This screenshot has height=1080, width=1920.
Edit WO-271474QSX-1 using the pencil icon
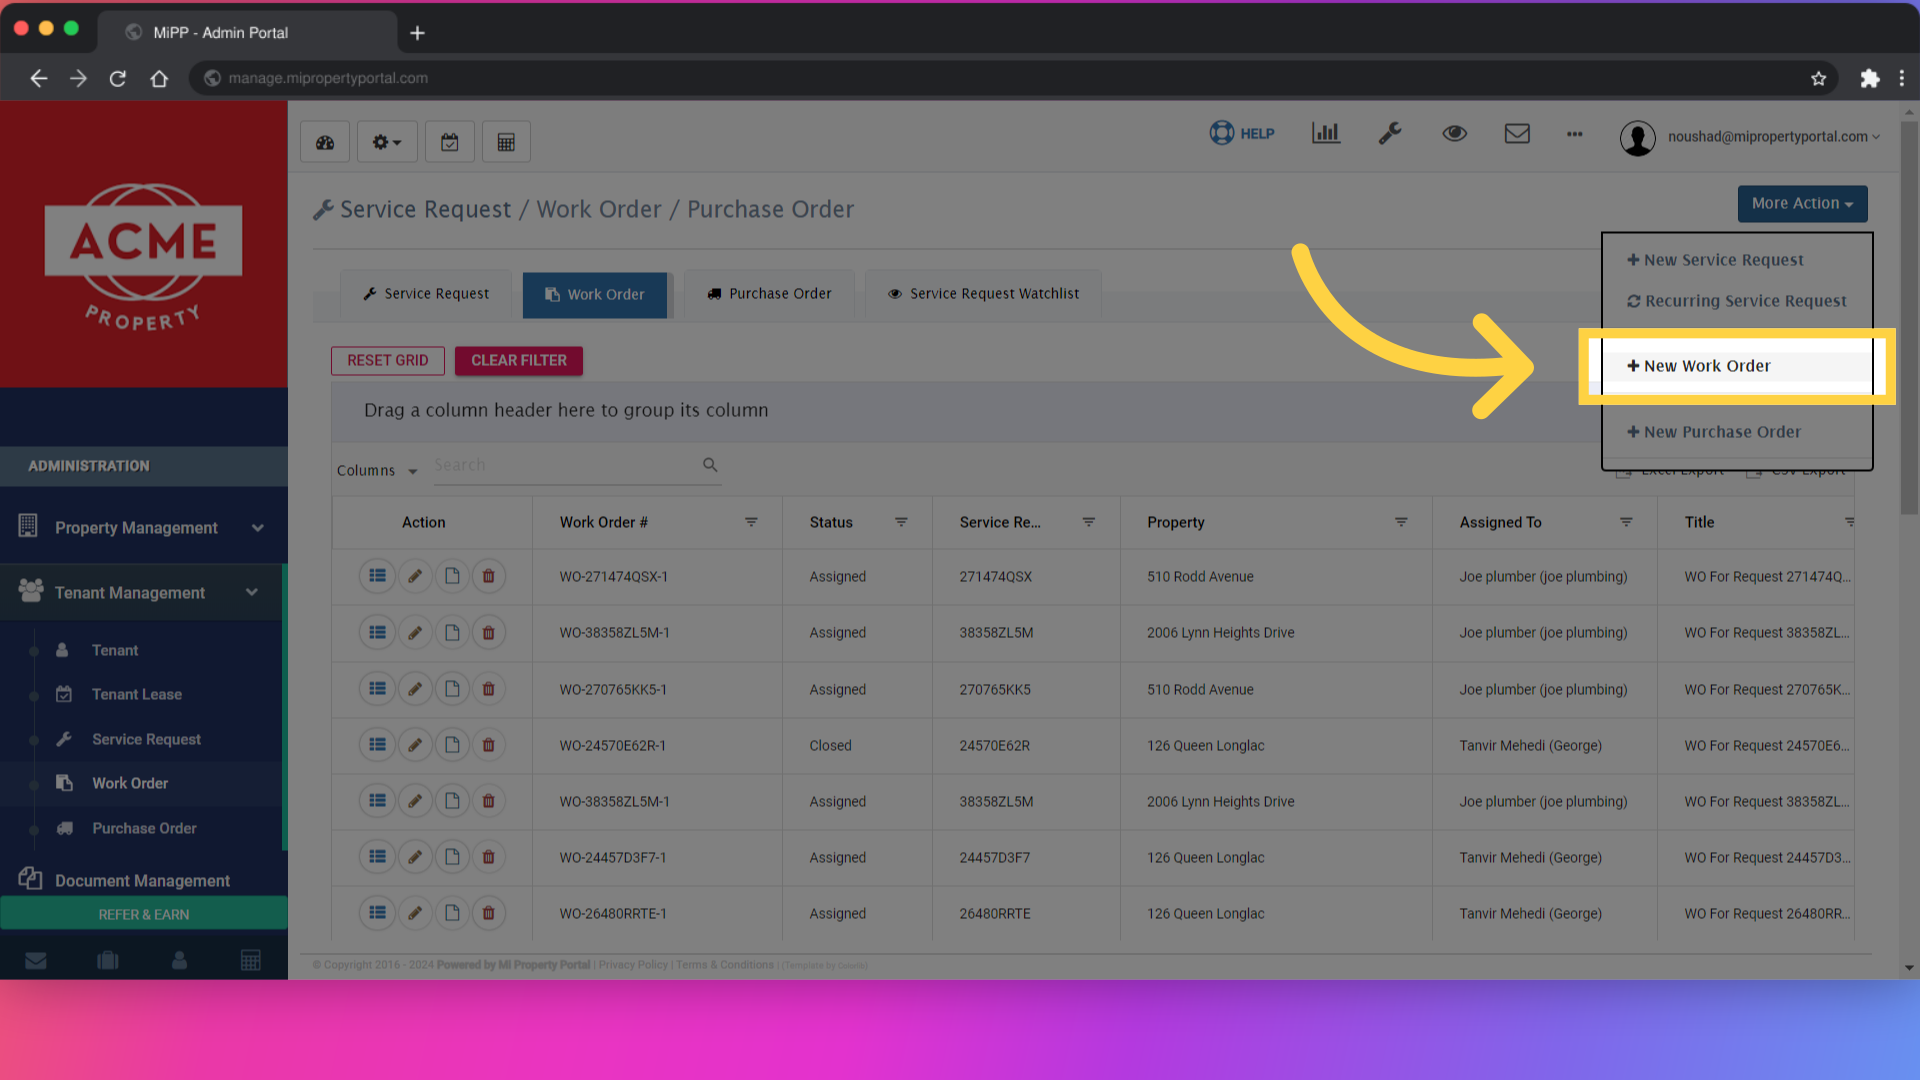(415, 576)
